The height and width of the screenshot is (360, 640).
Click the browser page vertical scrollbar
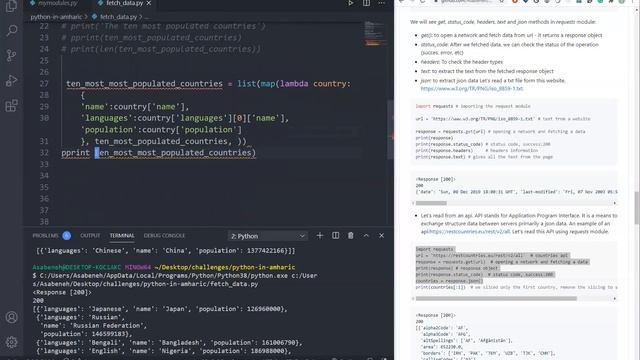(x=637, y=208)
